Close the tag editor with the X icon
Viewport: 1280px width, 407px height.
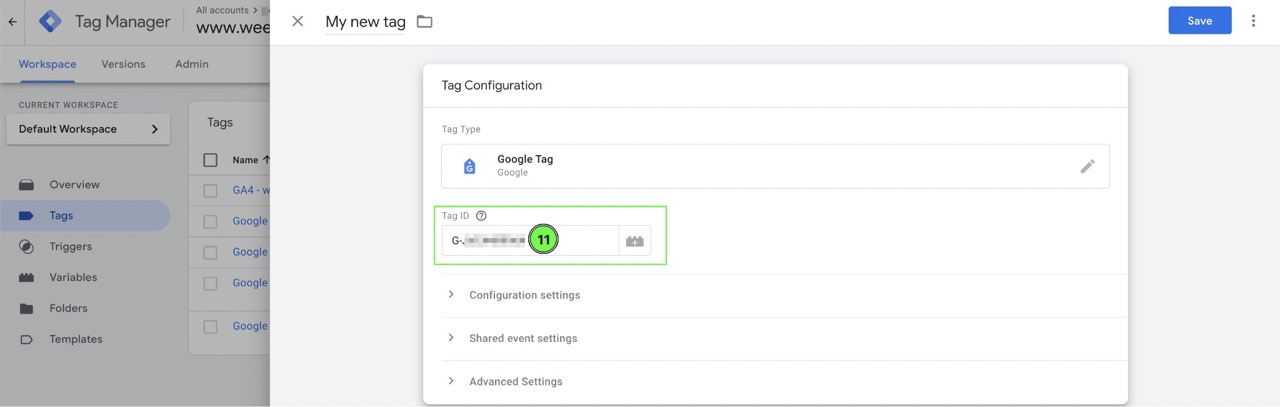(297, 21)
